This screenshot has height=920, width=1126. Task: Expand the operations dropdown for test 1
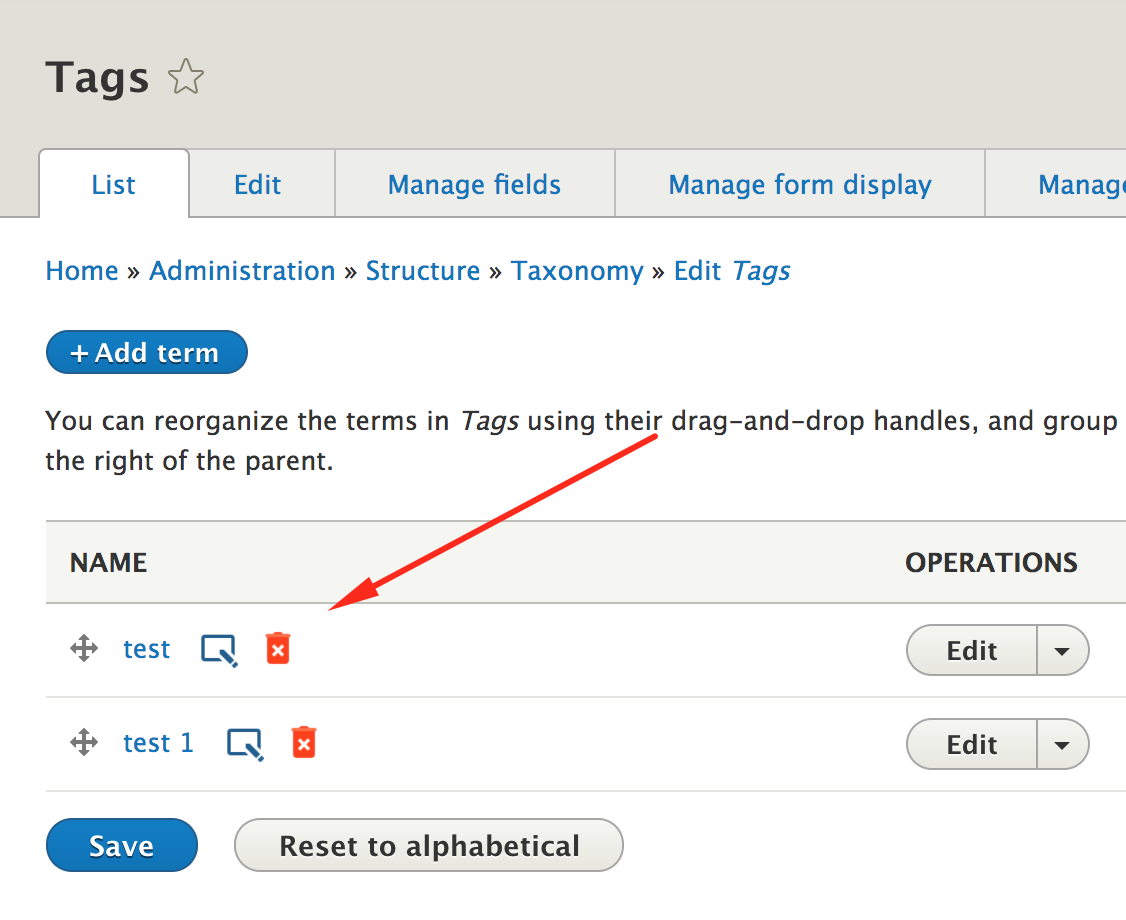point(1062,745)
